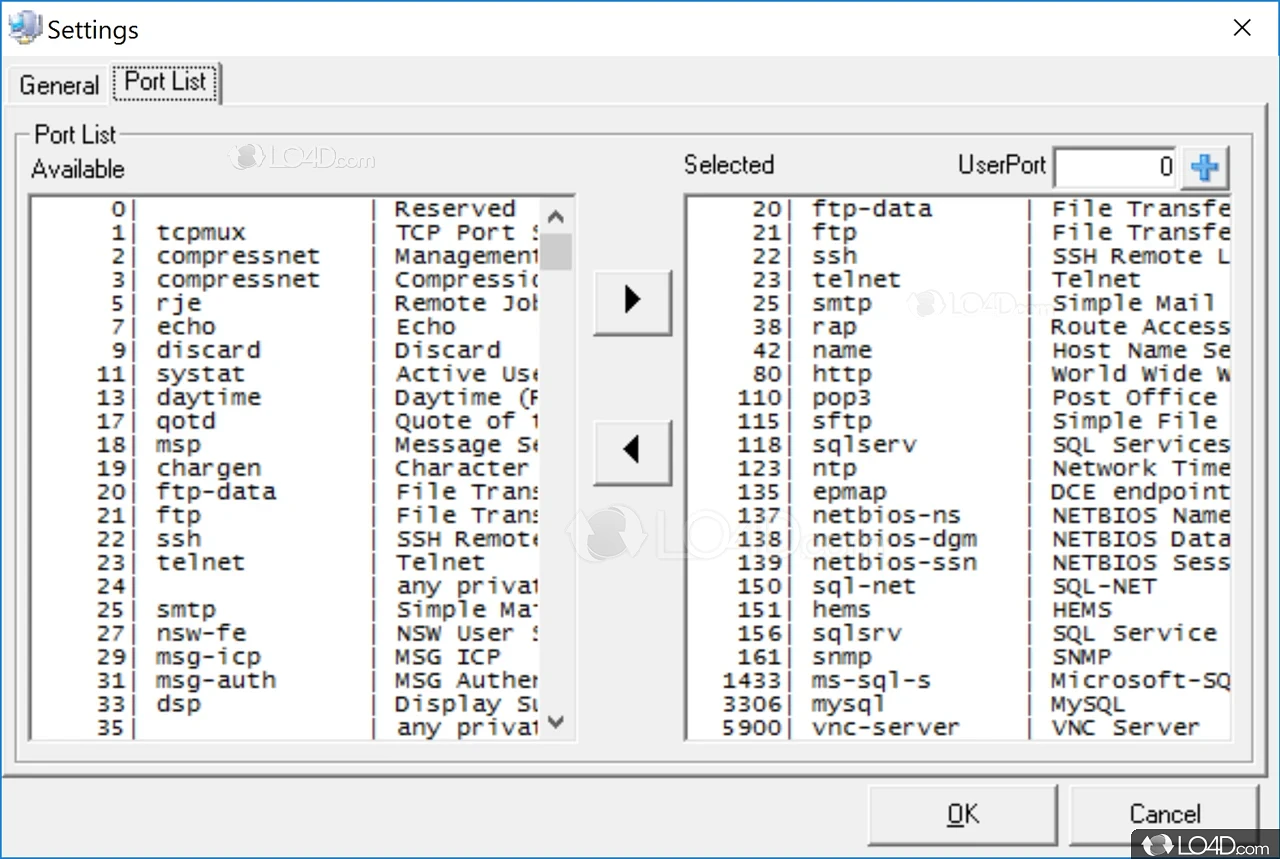
Task: Click the Available list scroll up arrow
Action: [x=557, y=216]
